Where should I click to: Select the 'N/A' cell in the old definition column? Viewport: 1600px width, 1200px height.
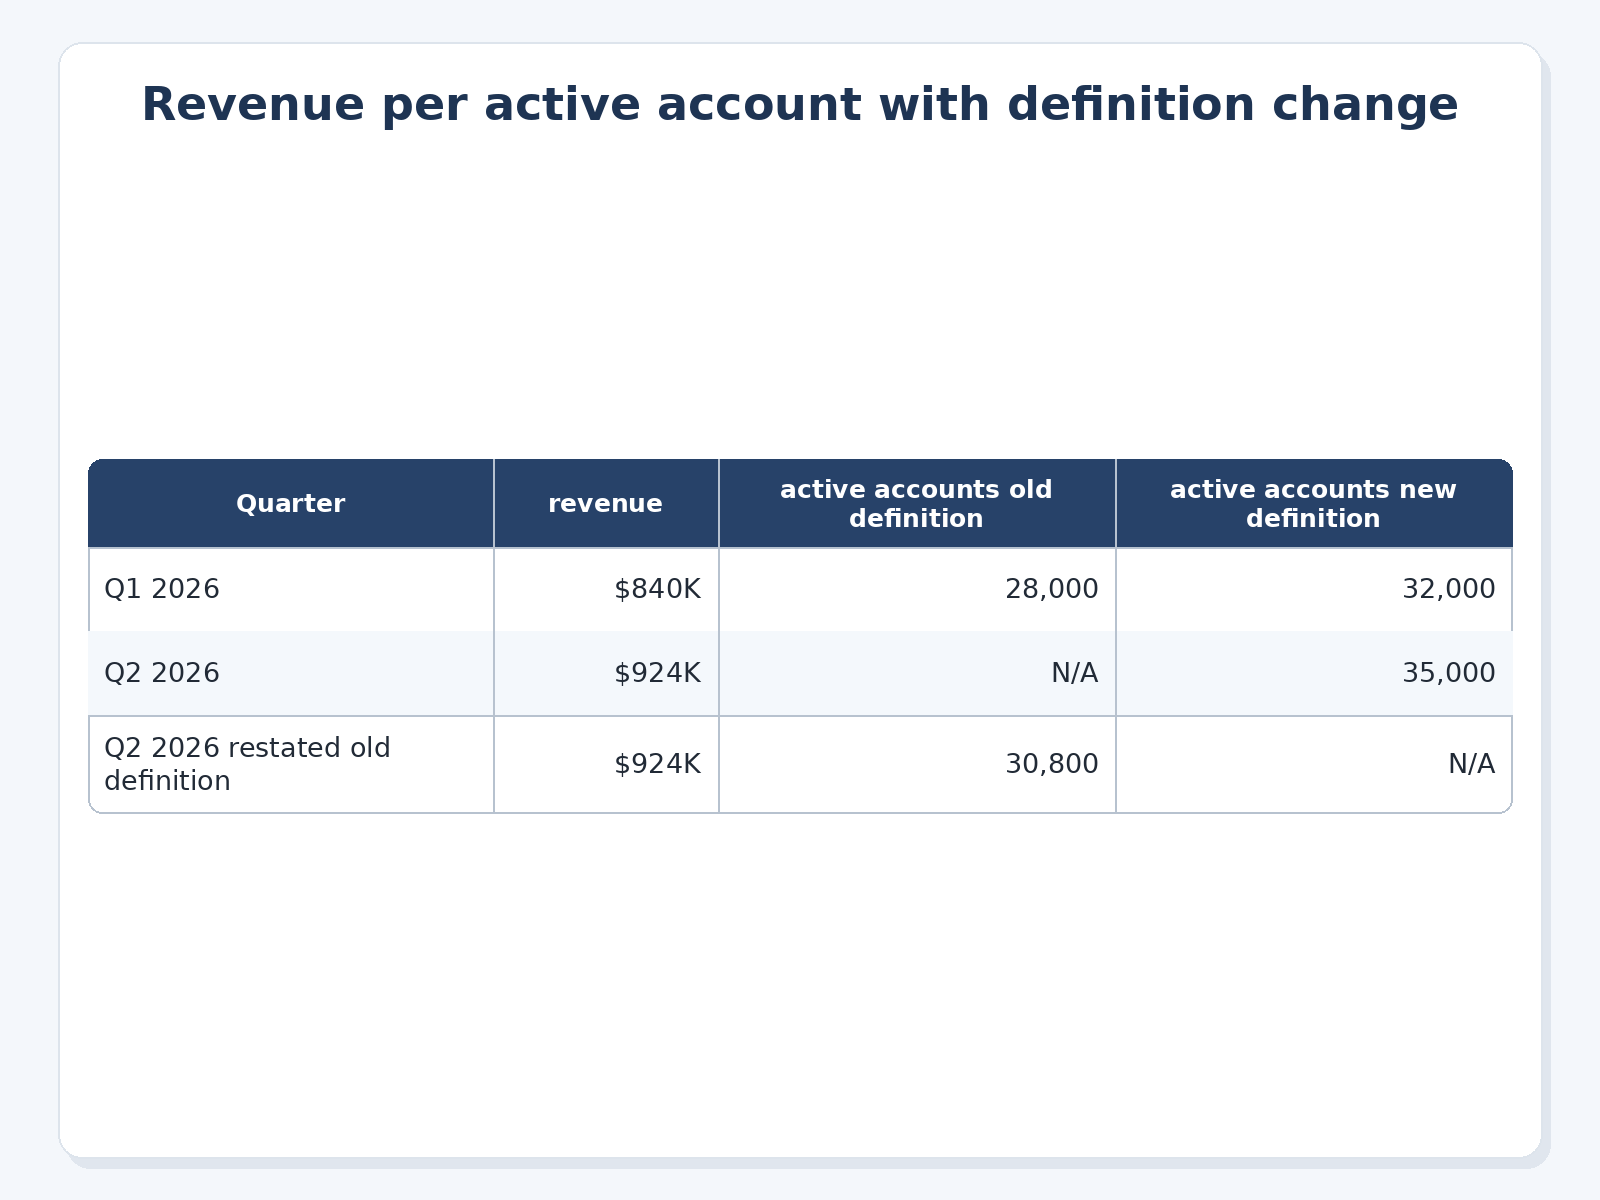coord(917,674)
